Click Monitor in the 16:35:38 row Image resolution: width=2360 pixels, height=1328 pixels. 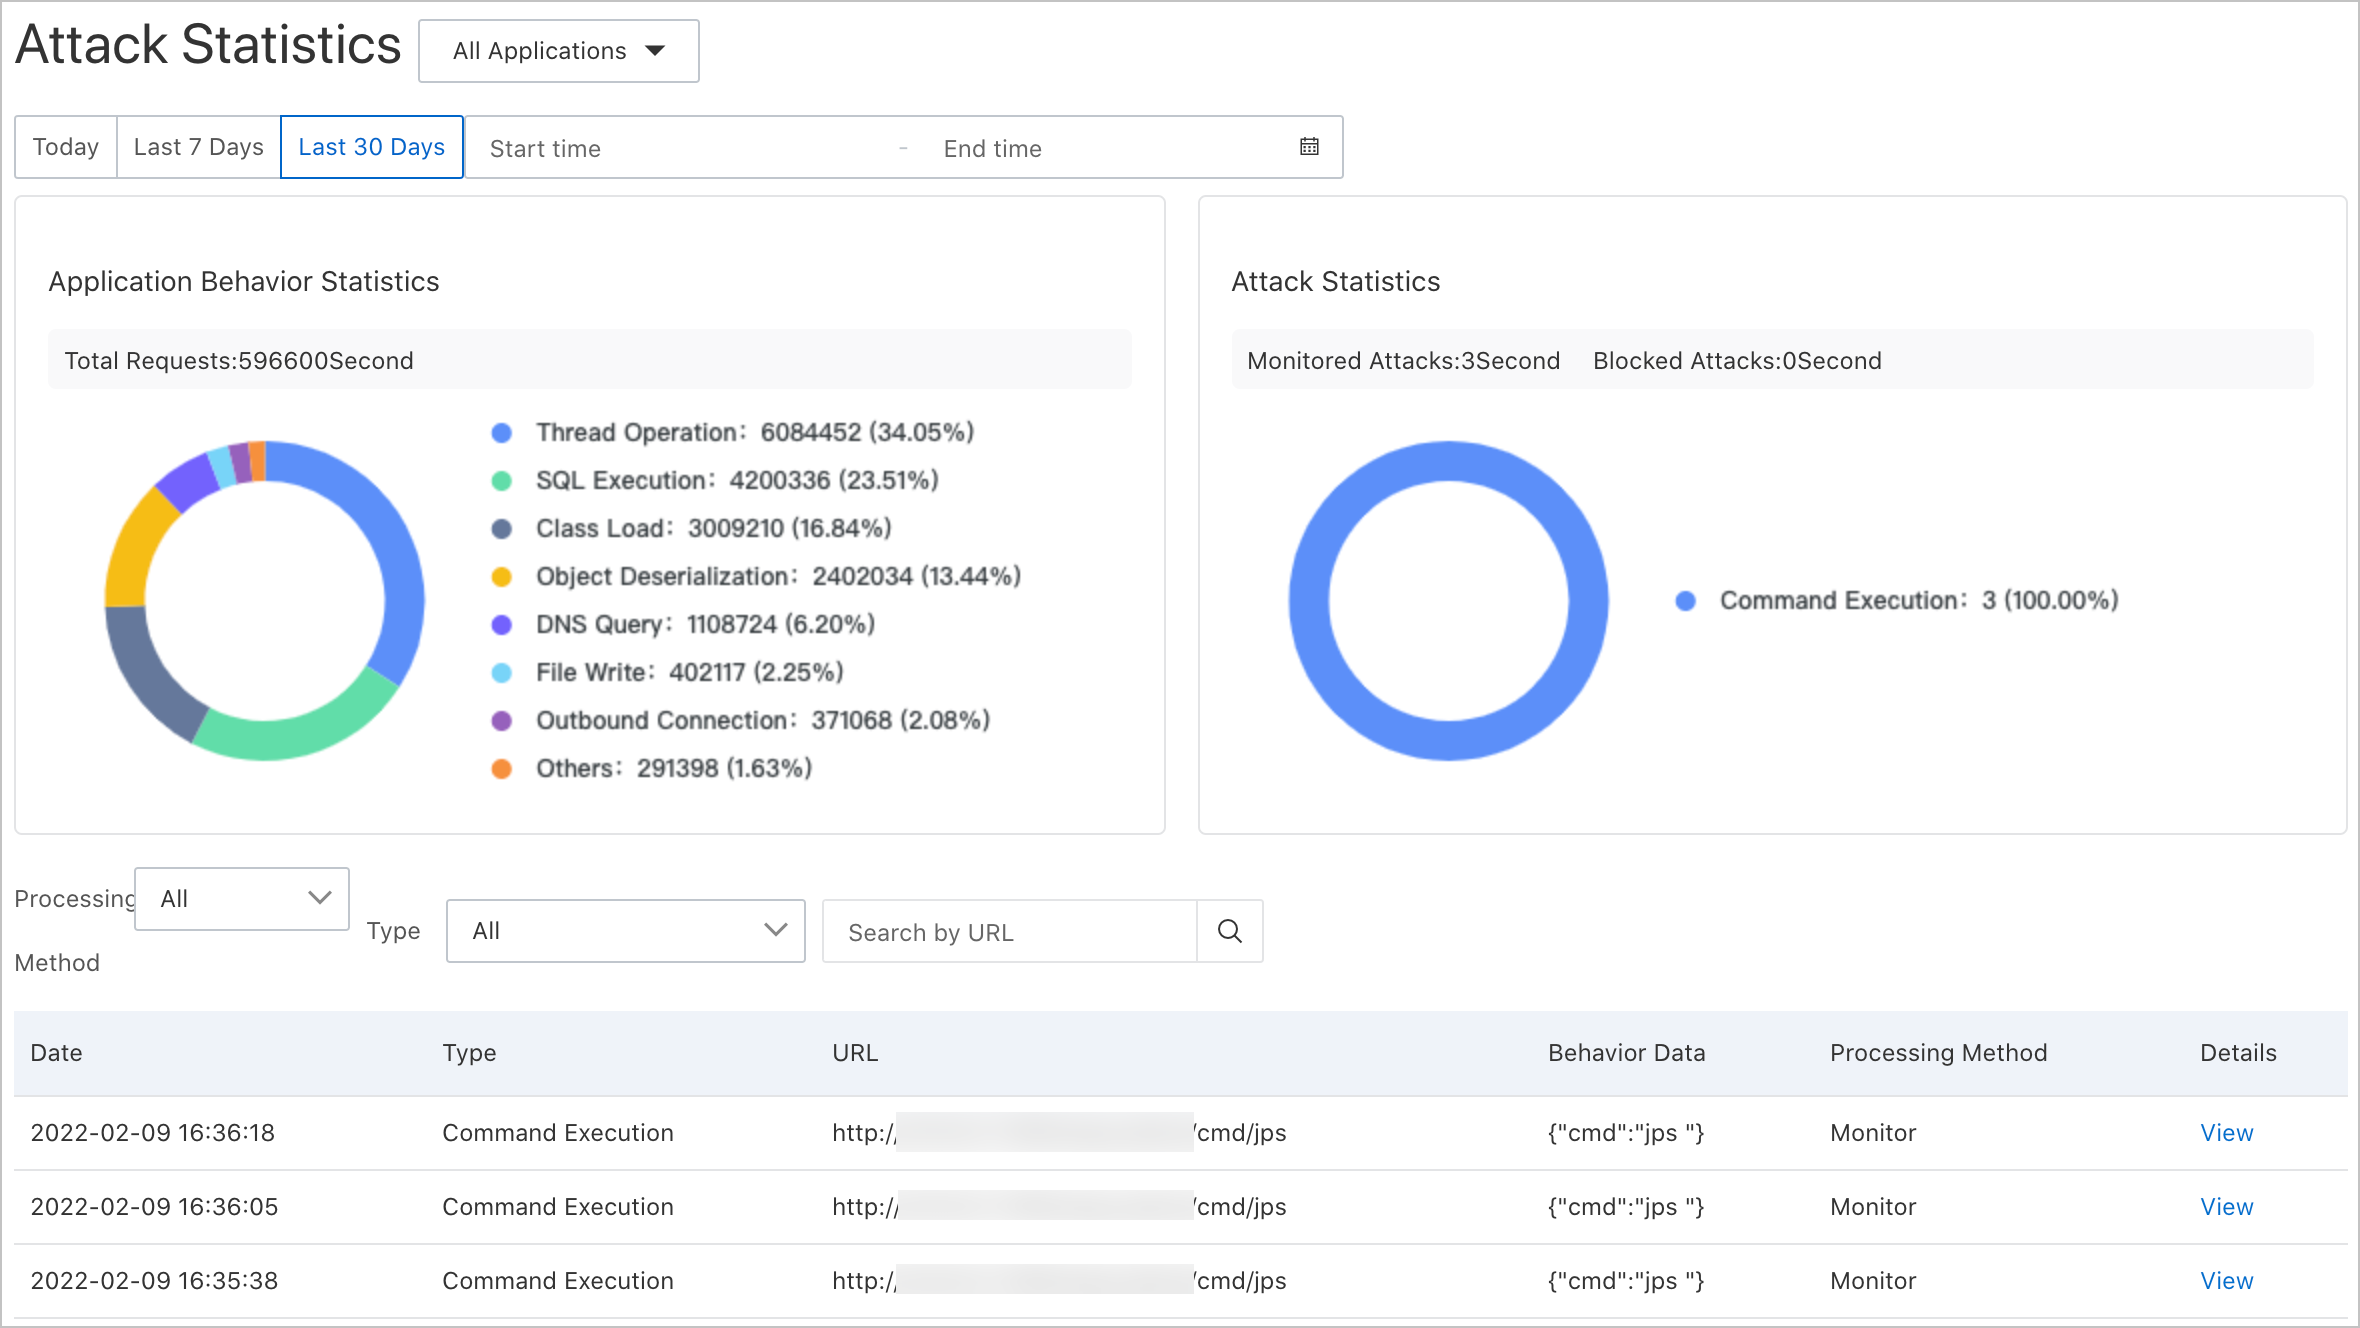(x=1873, y=1281)
